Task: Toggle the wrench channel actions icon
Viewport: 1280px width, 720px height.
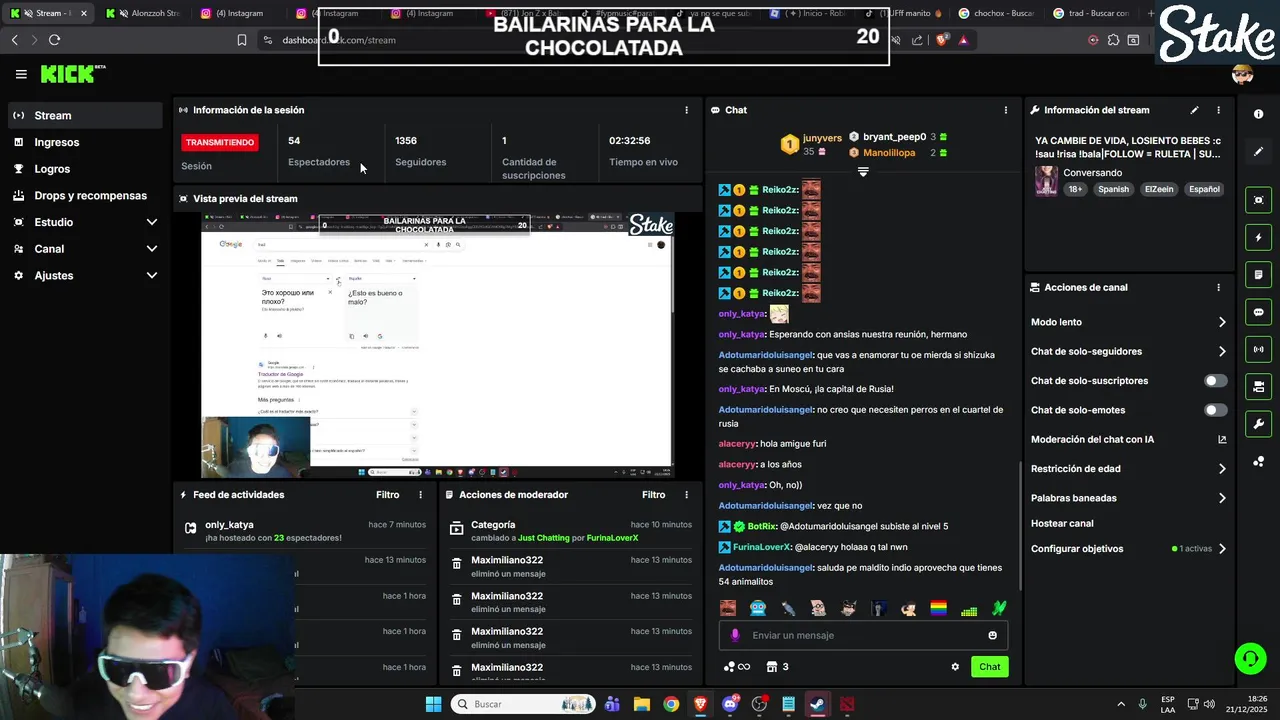Action: pyautogui.click(x=1258, y=424)
